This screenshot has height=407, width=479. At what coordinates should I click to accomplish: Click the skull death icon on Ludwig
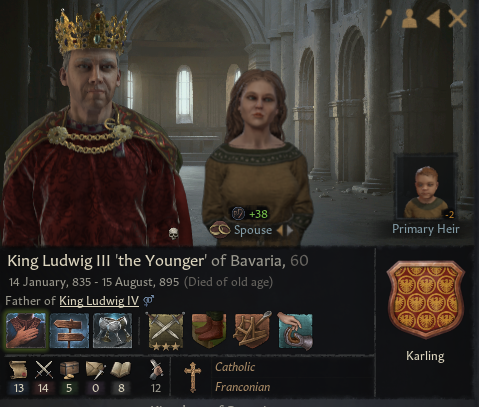173,234
